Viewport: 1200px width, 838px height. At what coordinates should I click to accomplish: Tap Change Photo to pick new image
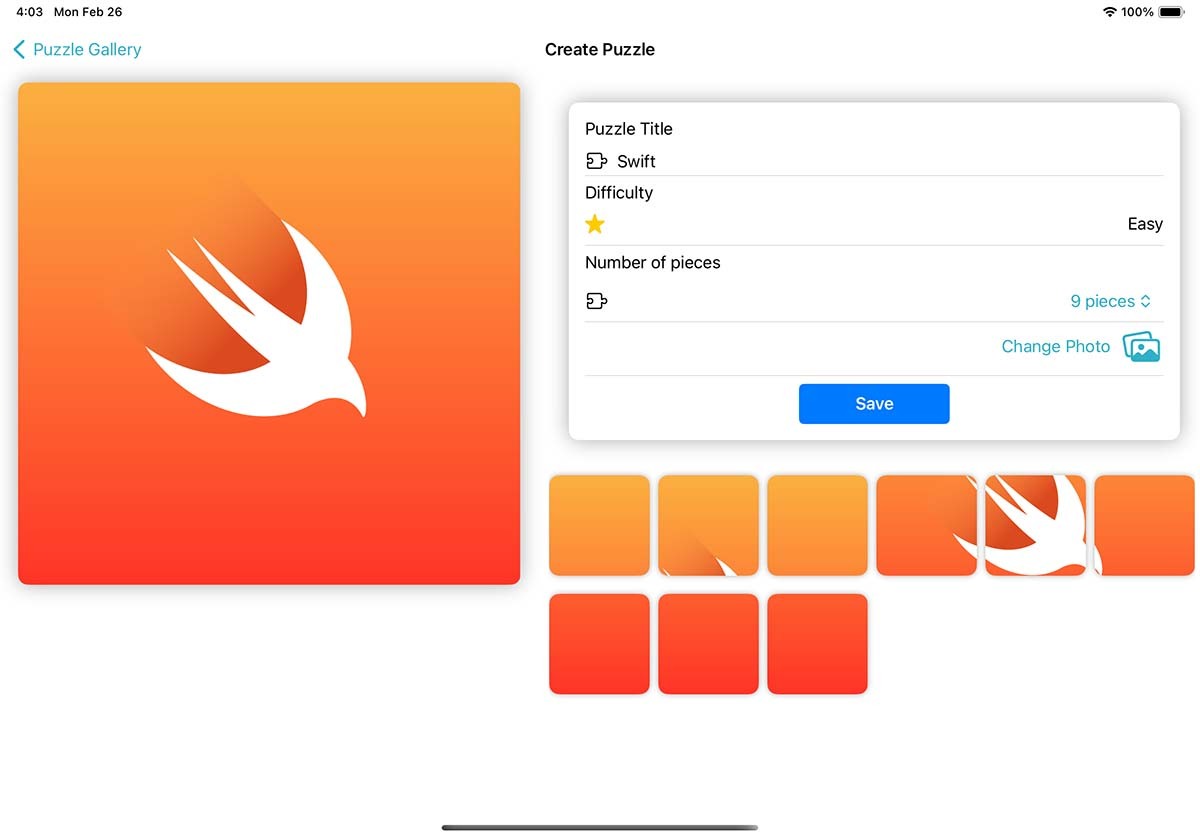[x=1080, y=347]
